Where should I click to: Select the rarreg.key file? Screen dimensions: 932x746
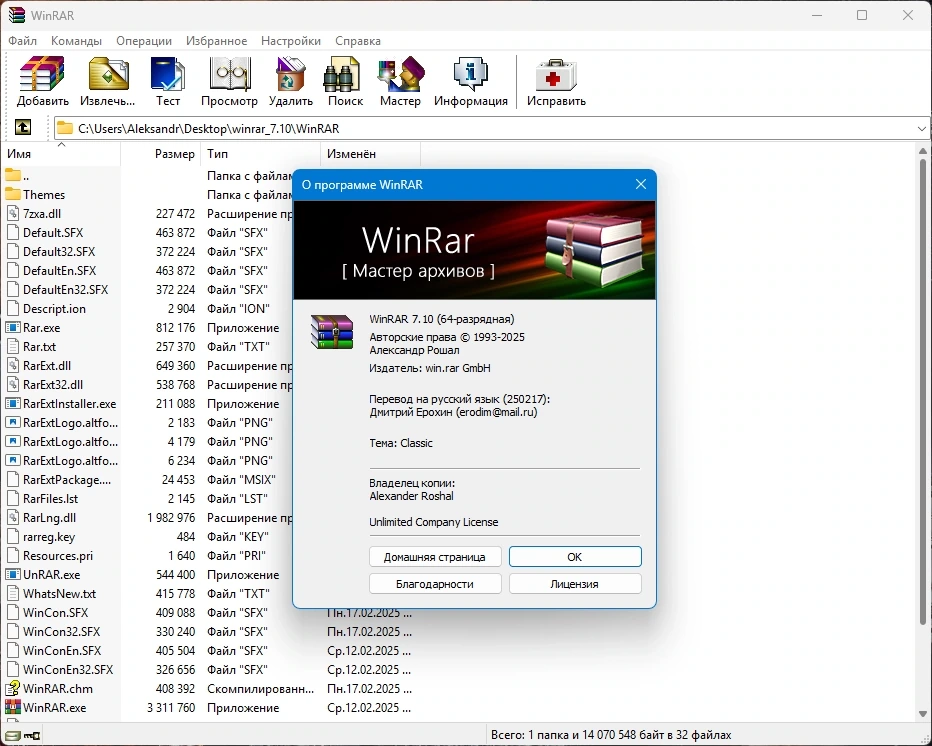[49, 537]
